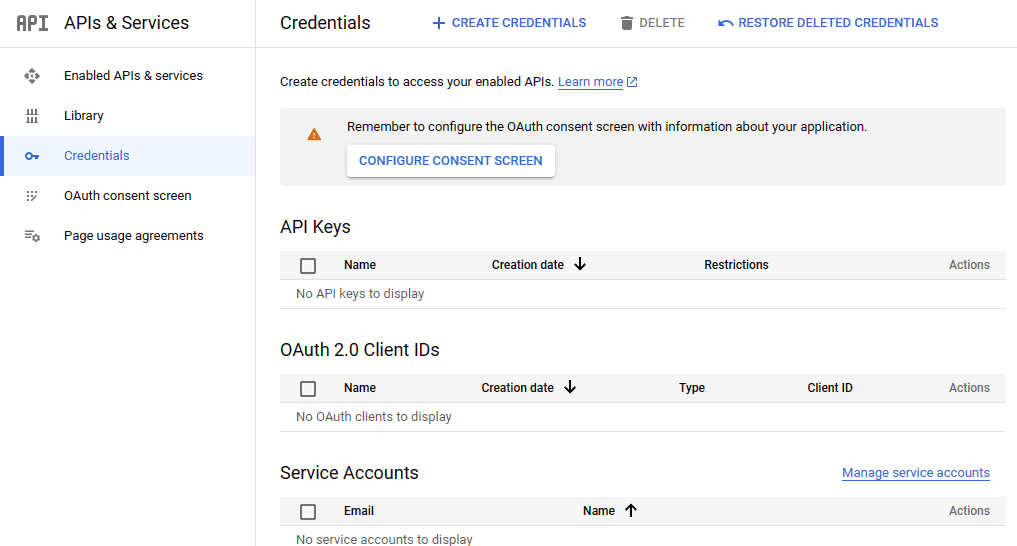The image size is (1017, 546).
Task: Click OAuth Creation date column header
Action: pos(517,388)
